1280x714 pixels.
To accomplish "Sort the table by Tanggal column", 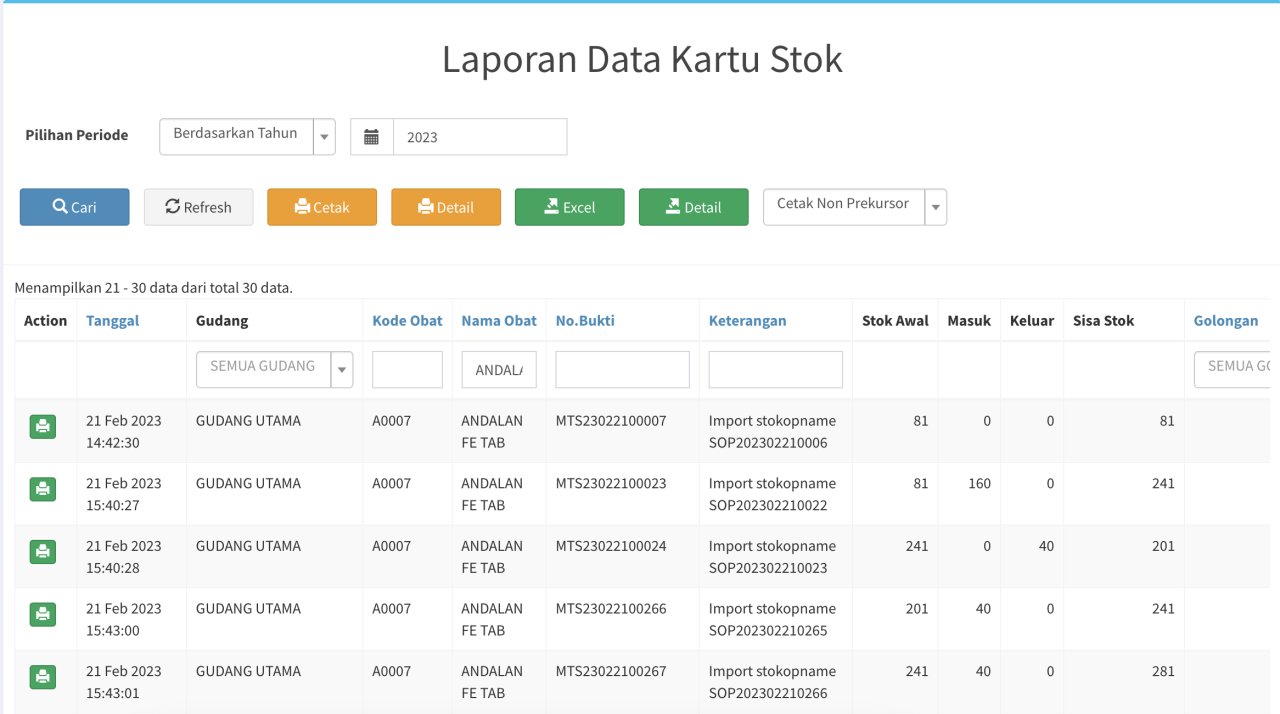I will [113, 321].
